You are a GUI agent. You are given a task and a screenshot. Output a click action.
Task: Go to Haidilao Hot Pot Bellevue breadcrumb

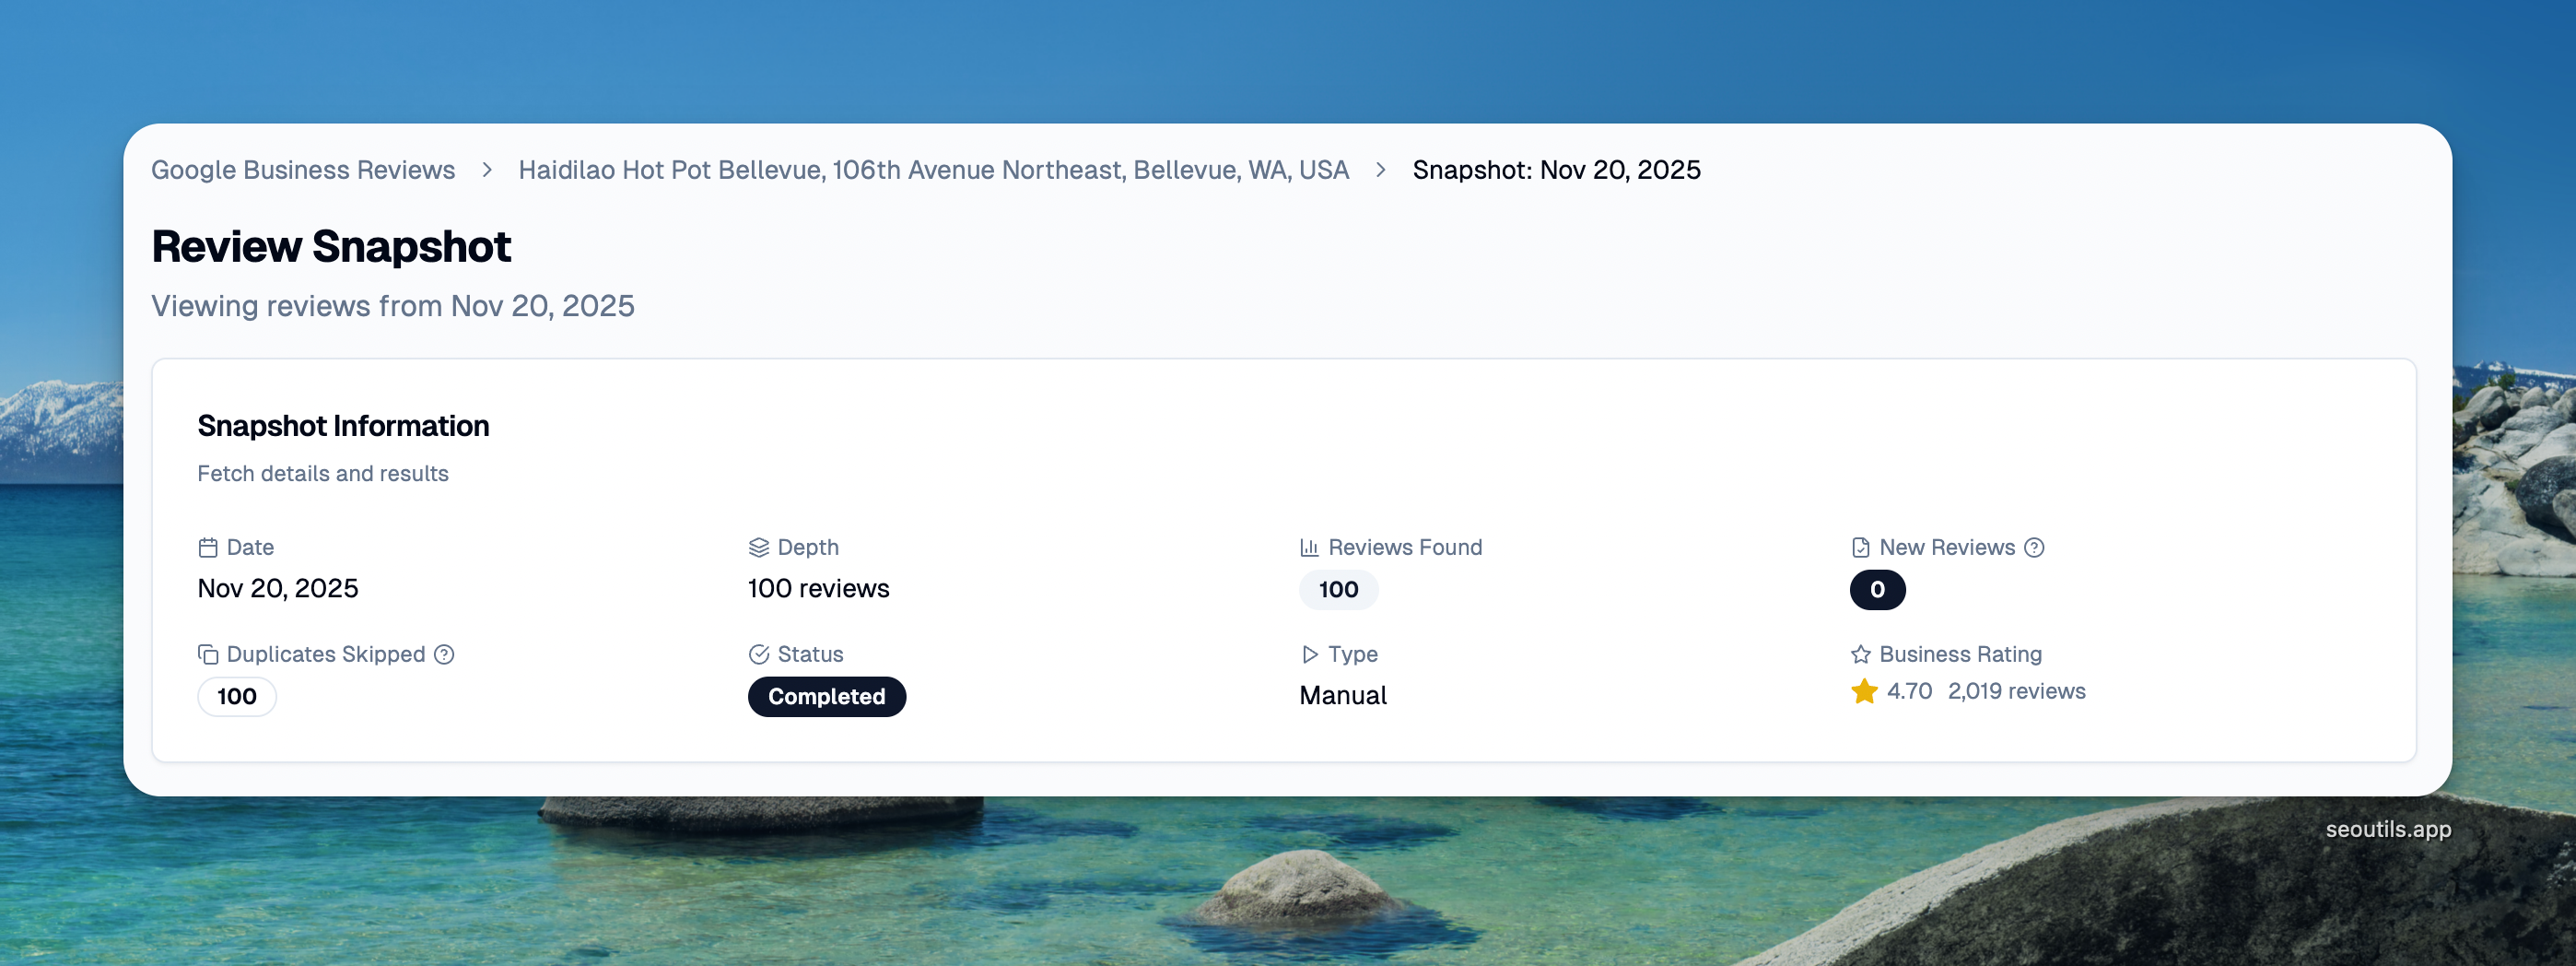[x=933, y=170]
